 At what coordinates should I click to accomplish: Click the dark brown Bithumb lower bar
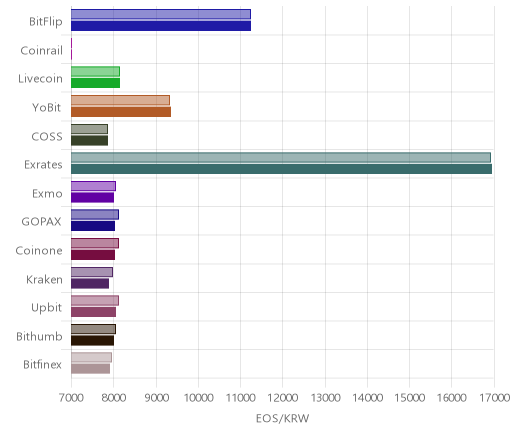92,341
